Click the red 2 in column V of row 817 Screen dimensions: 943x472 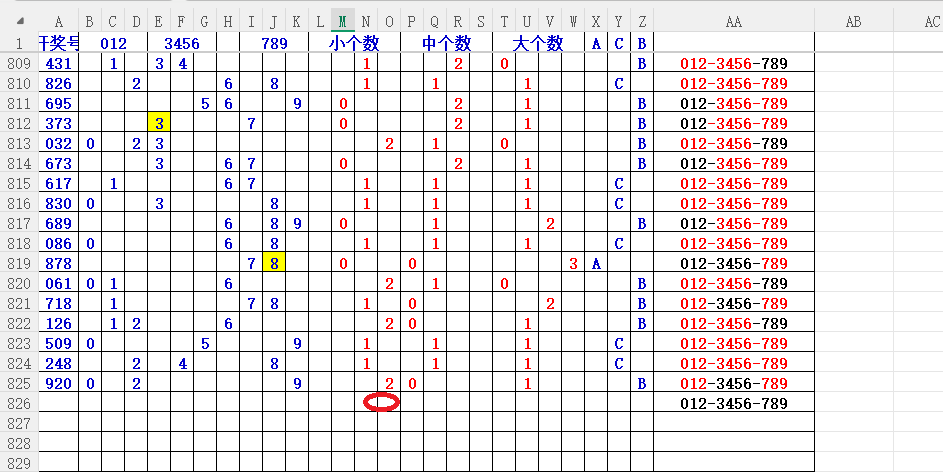click(x=550, y=223)
